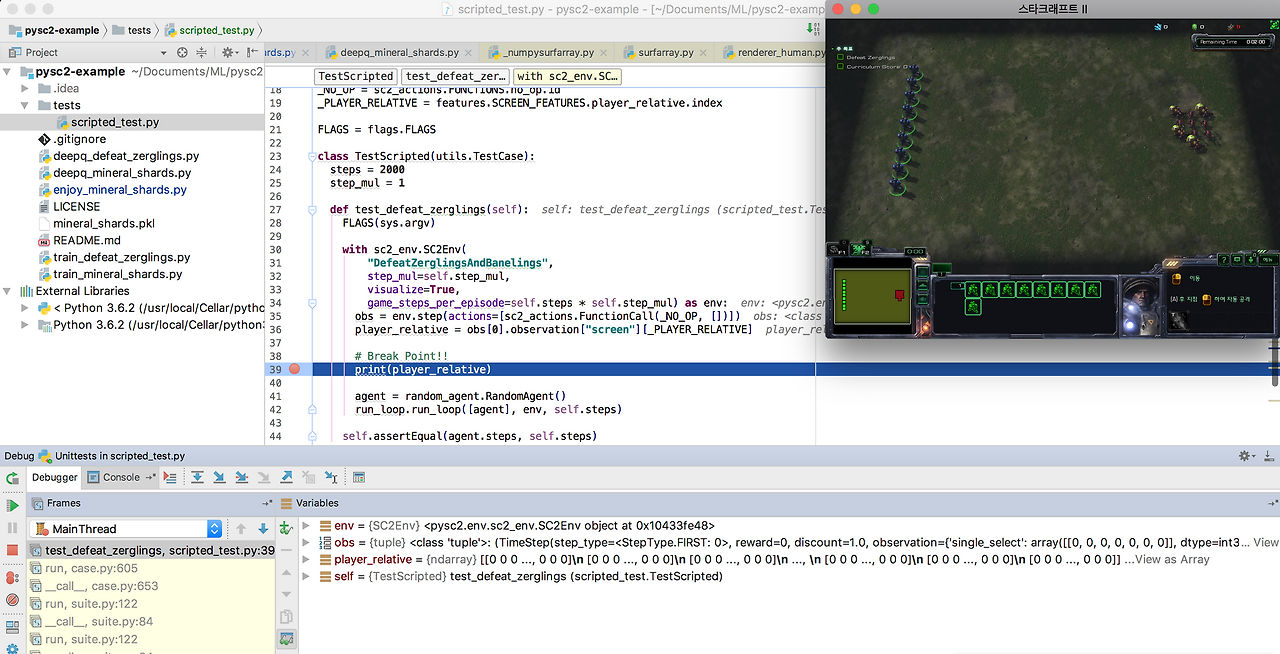Viewport: 1280px width, 654px height.
Task: Click Move command icon in StarCraft
Action: [x=1177, y=279]
